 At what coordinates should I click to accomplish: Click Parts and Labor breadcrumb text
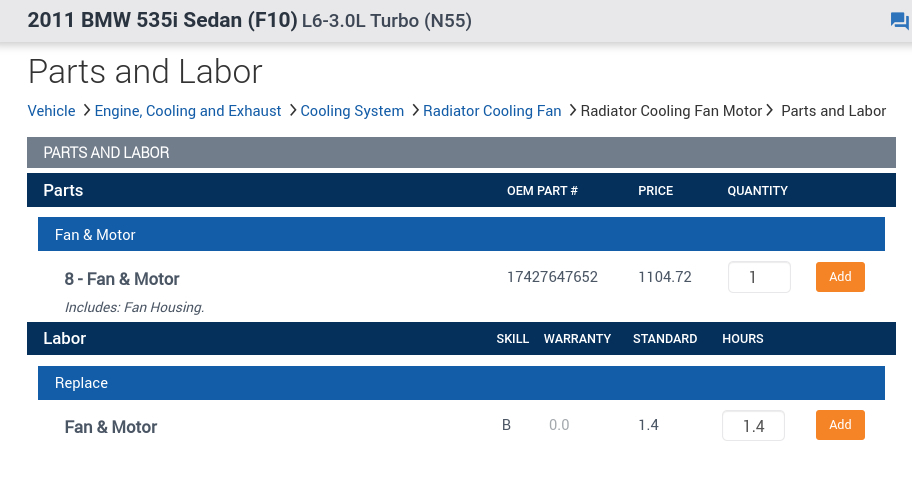833,111
